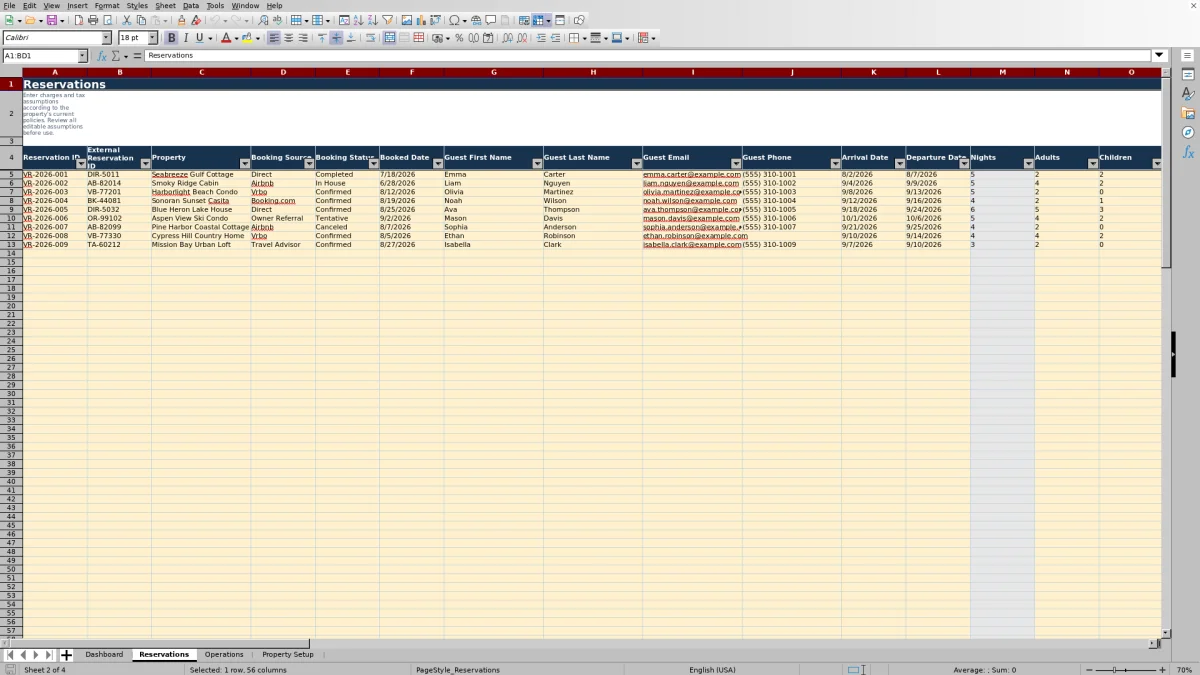Image resolution: width=1200 pixels, height=675 pixels.
Task: Click the vertical scrollbar thumb
Action: [x=1166, y=172]
